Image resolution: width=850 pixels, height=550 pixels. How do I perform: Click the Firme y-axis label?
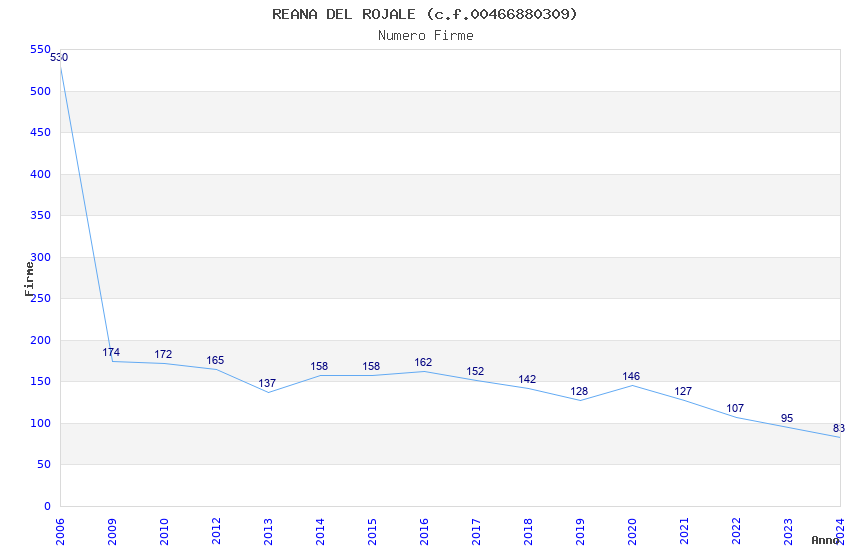tap(29, 279)
